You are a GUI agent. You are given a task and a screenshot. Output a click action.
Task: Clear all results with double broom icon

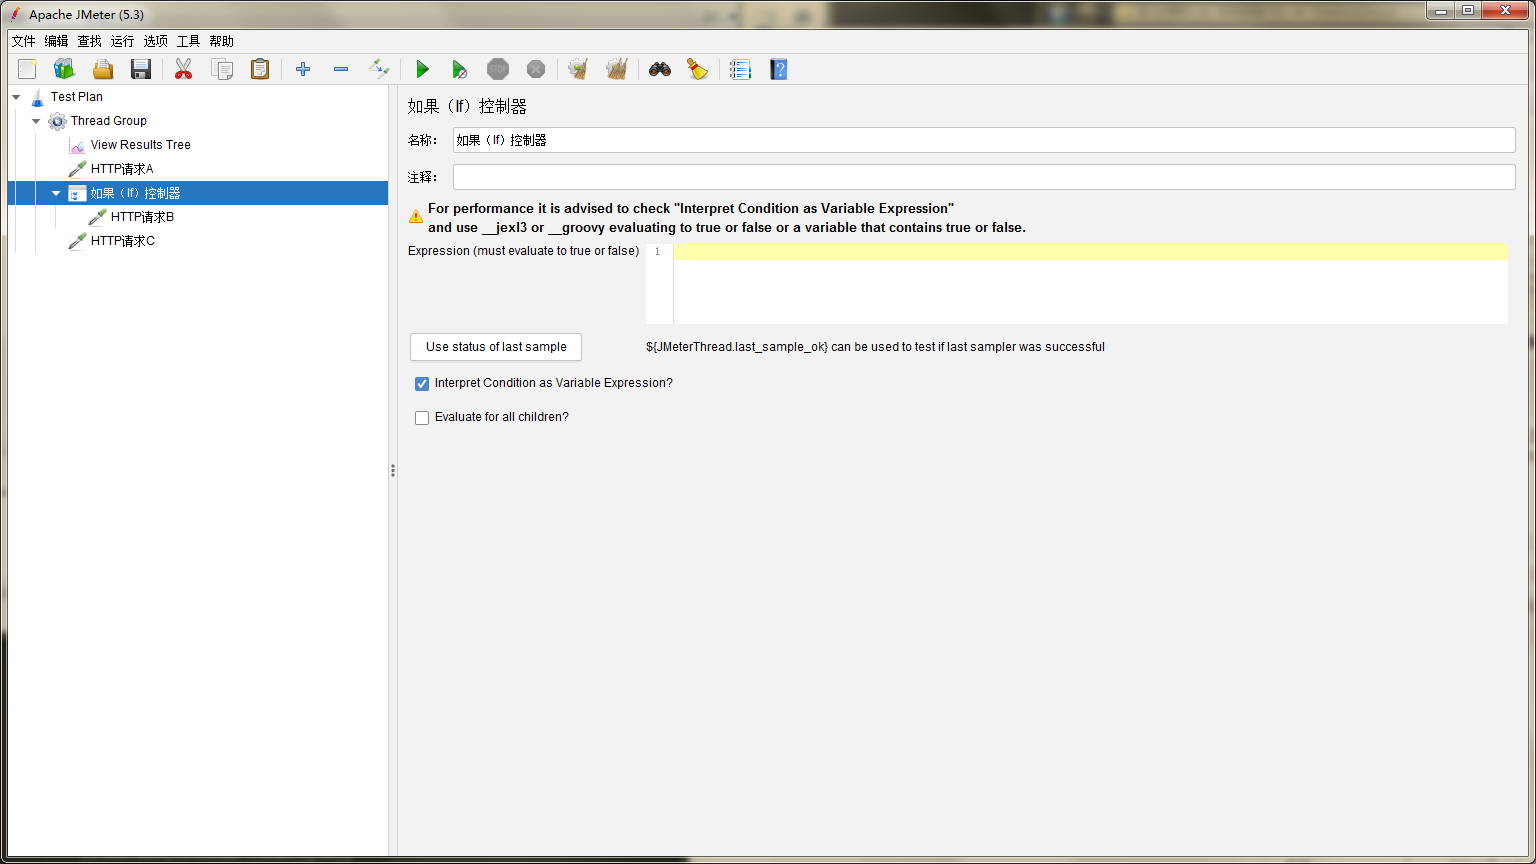(617, 69)
